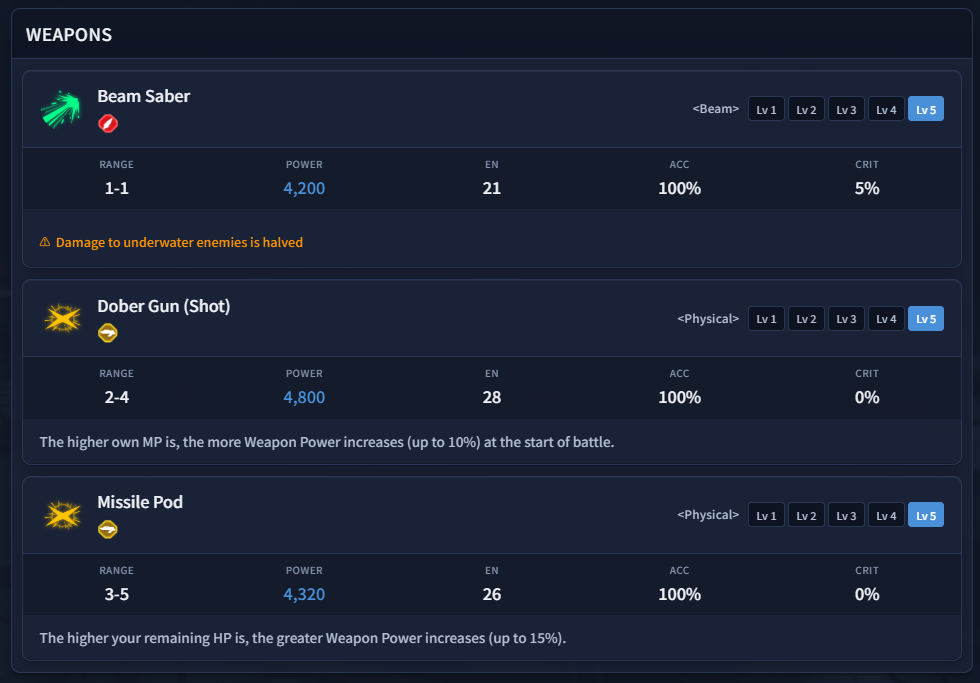Click the yellow ranged badge under Missile Pod

(108, 529)
